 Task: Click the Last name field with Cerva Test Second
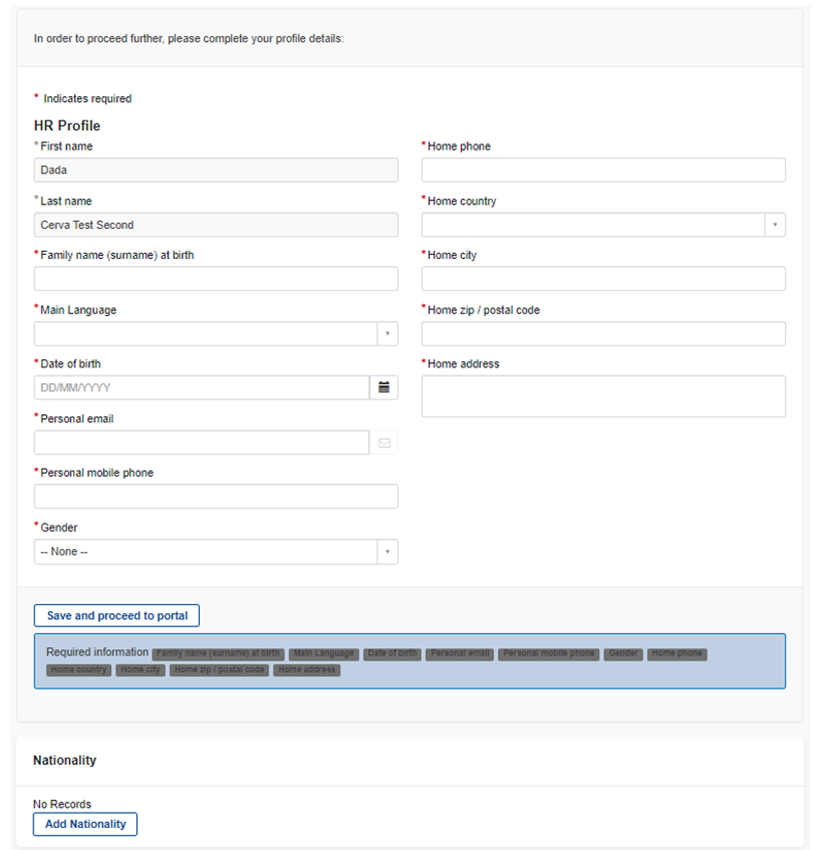[216, 224]
